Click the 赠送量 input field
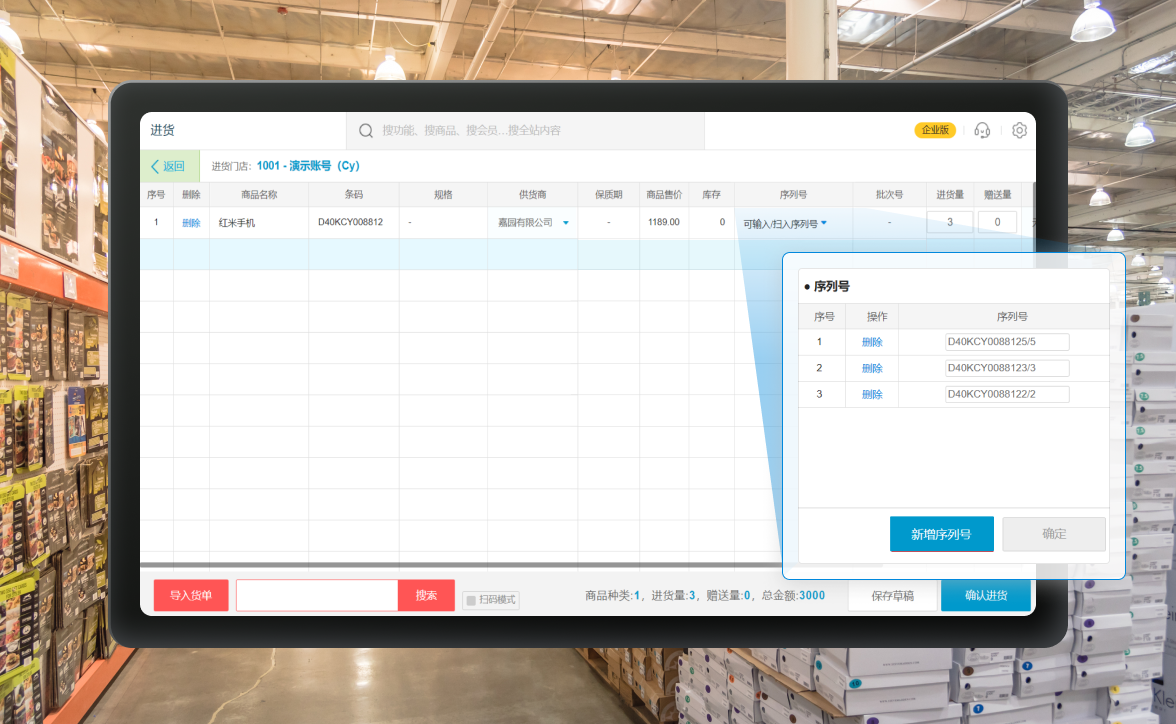1176x724 pixels. click(997, 222)
